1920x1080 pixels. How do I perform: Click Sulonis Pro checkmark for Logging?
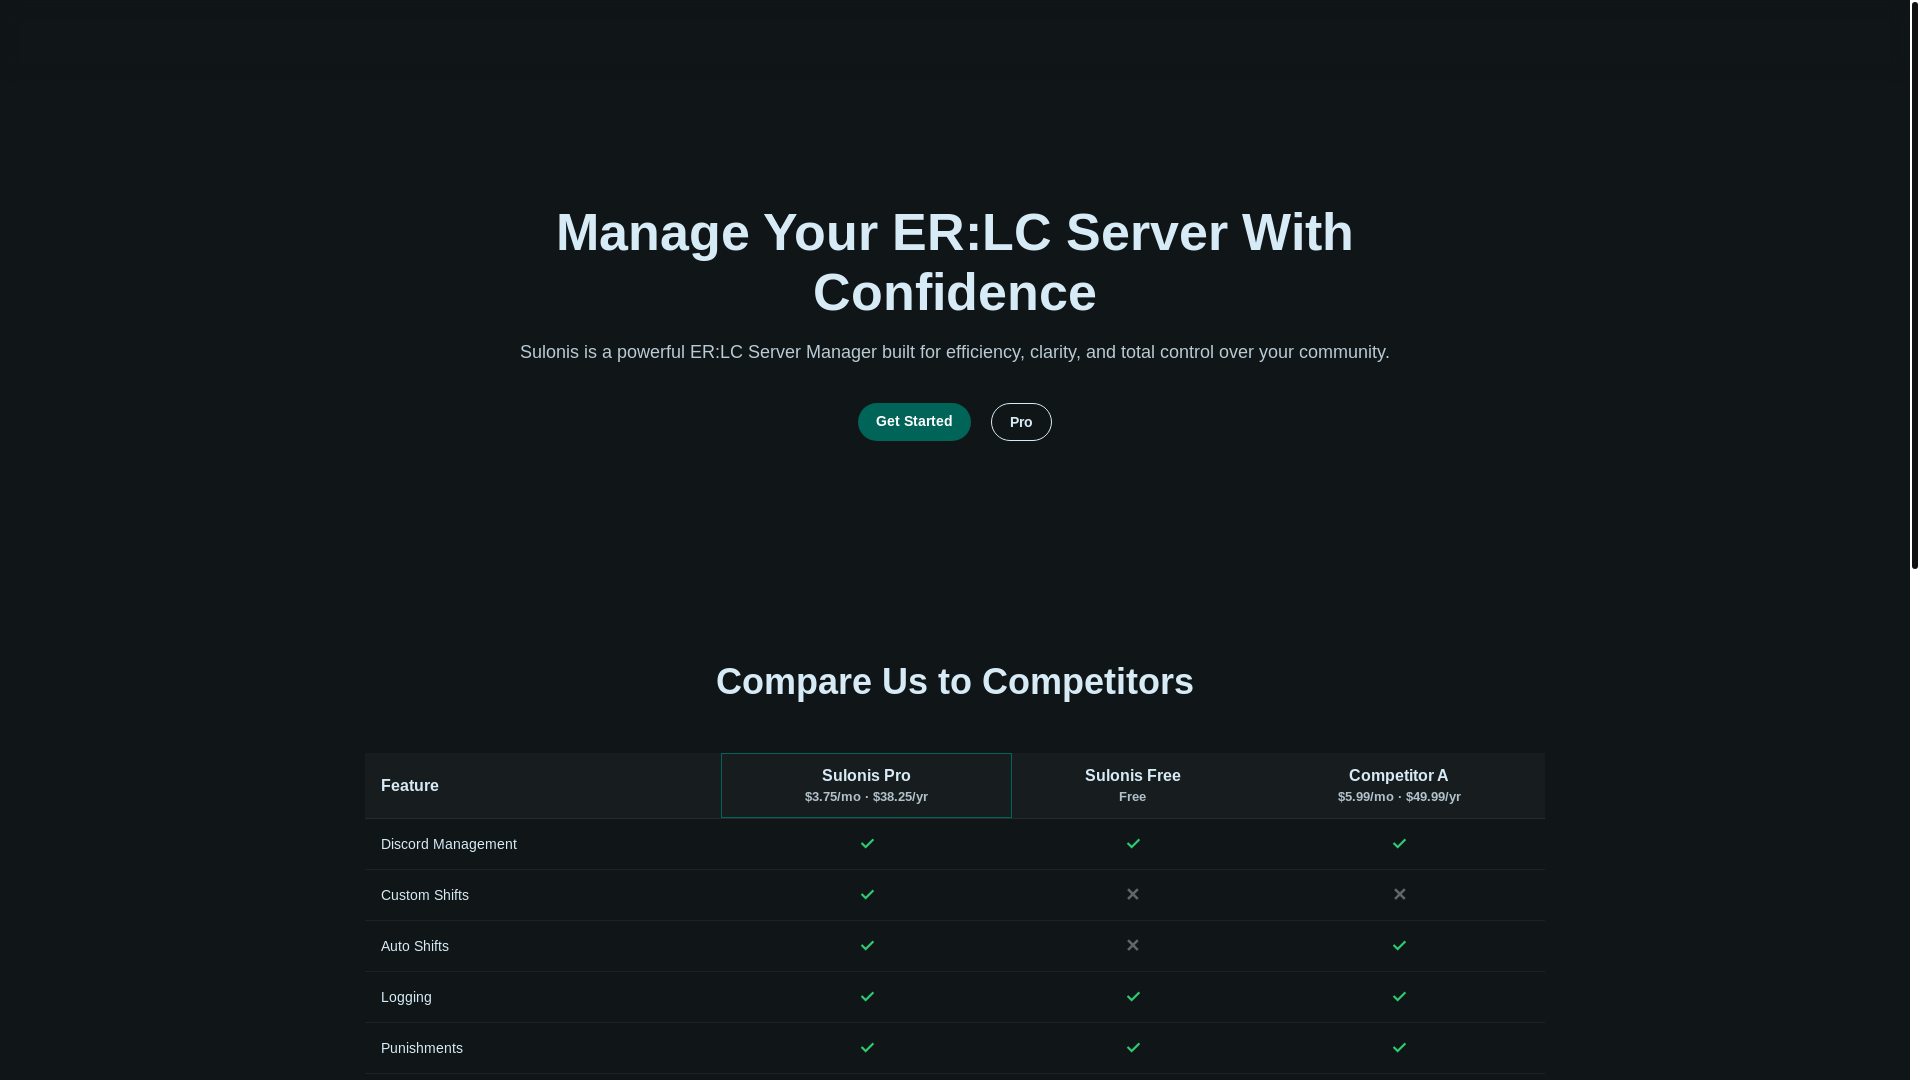(x=867, y=997)
